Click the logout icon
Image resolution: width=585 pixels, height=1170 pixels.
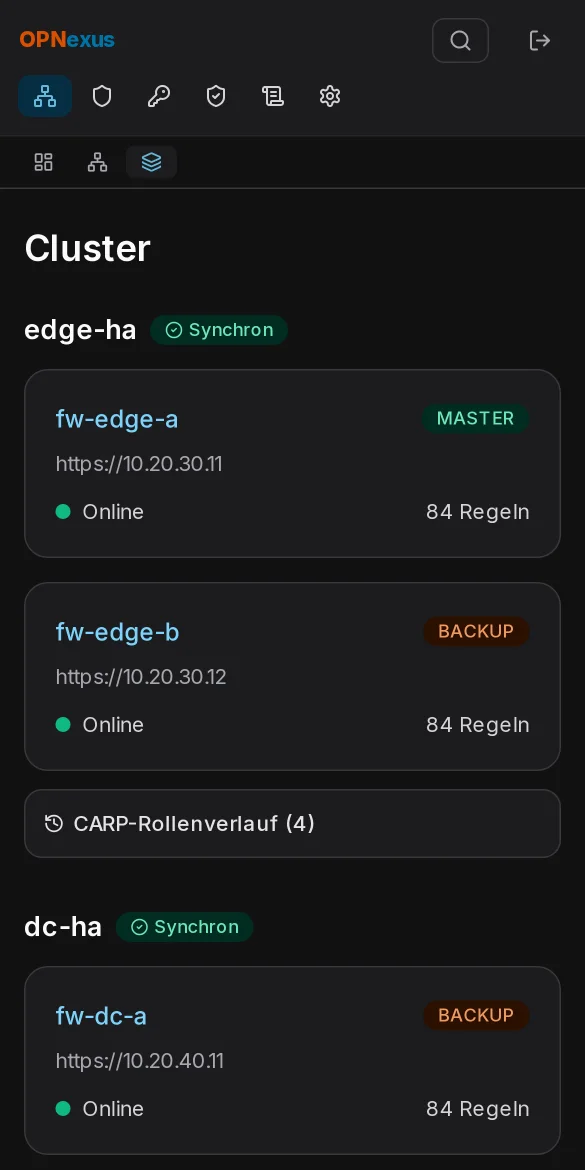pos(539,40)
